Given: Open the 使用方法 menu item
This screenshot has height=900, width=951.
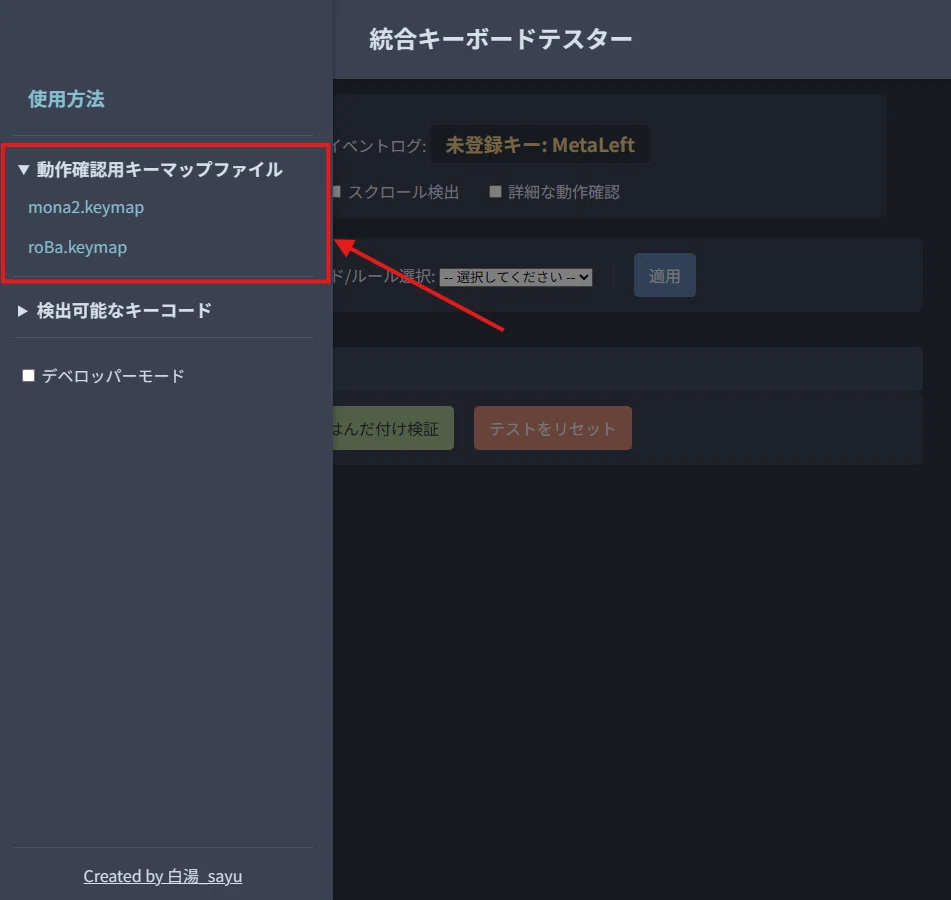Looking at the screenshot, I should tap(66, 99).
